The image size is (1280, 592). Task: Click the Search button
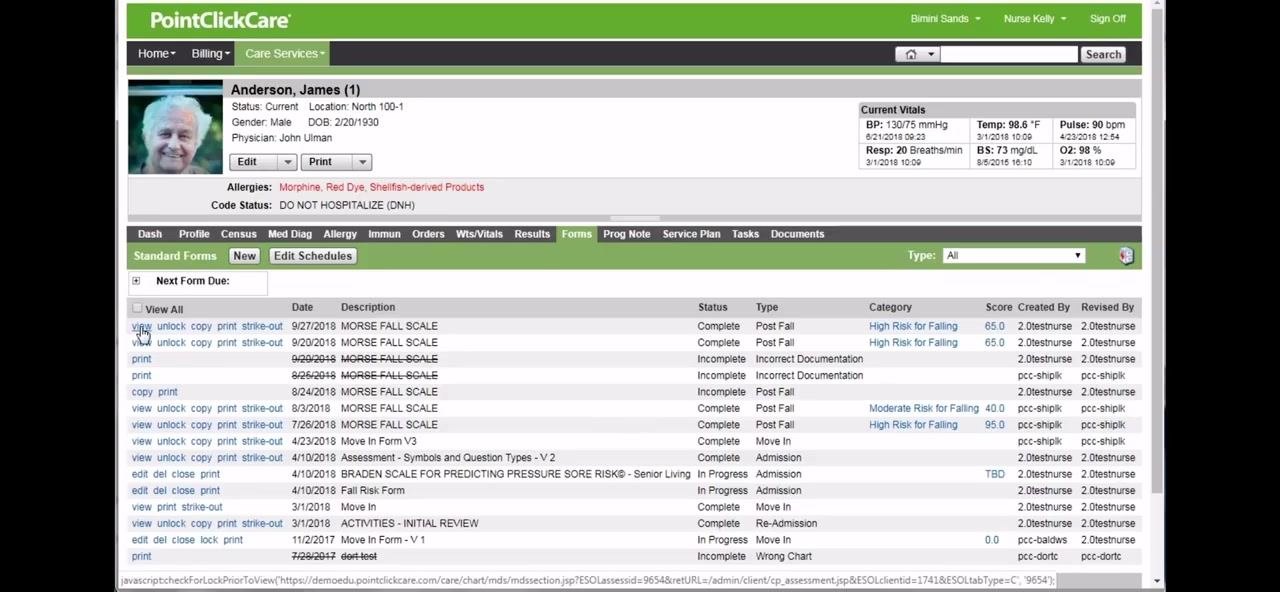coord(1103,54)
